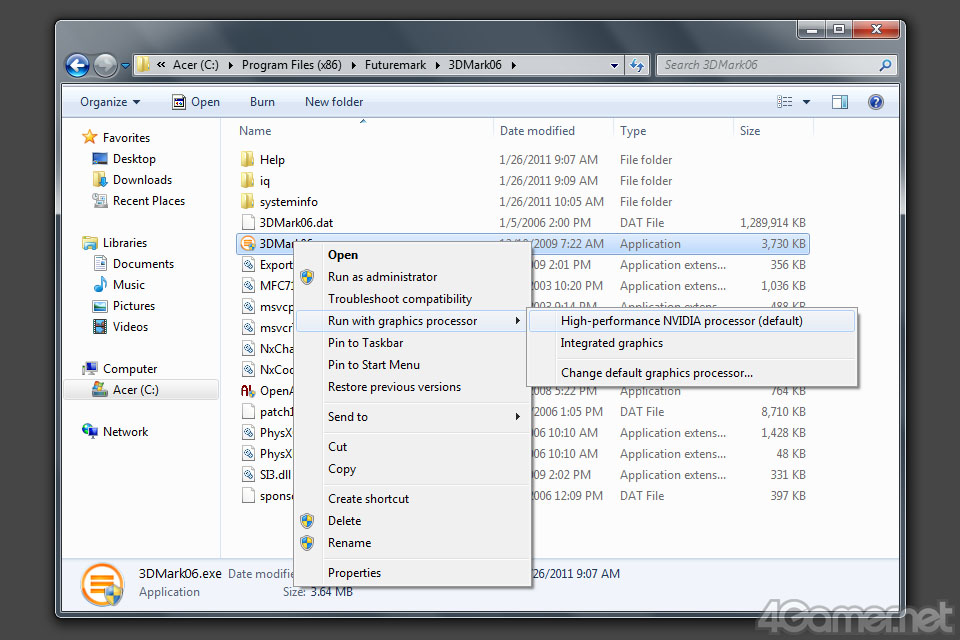Screen dimensions: 960x640
Task: Open the recent pages dropdown arrow
Action: click(125, 66)
